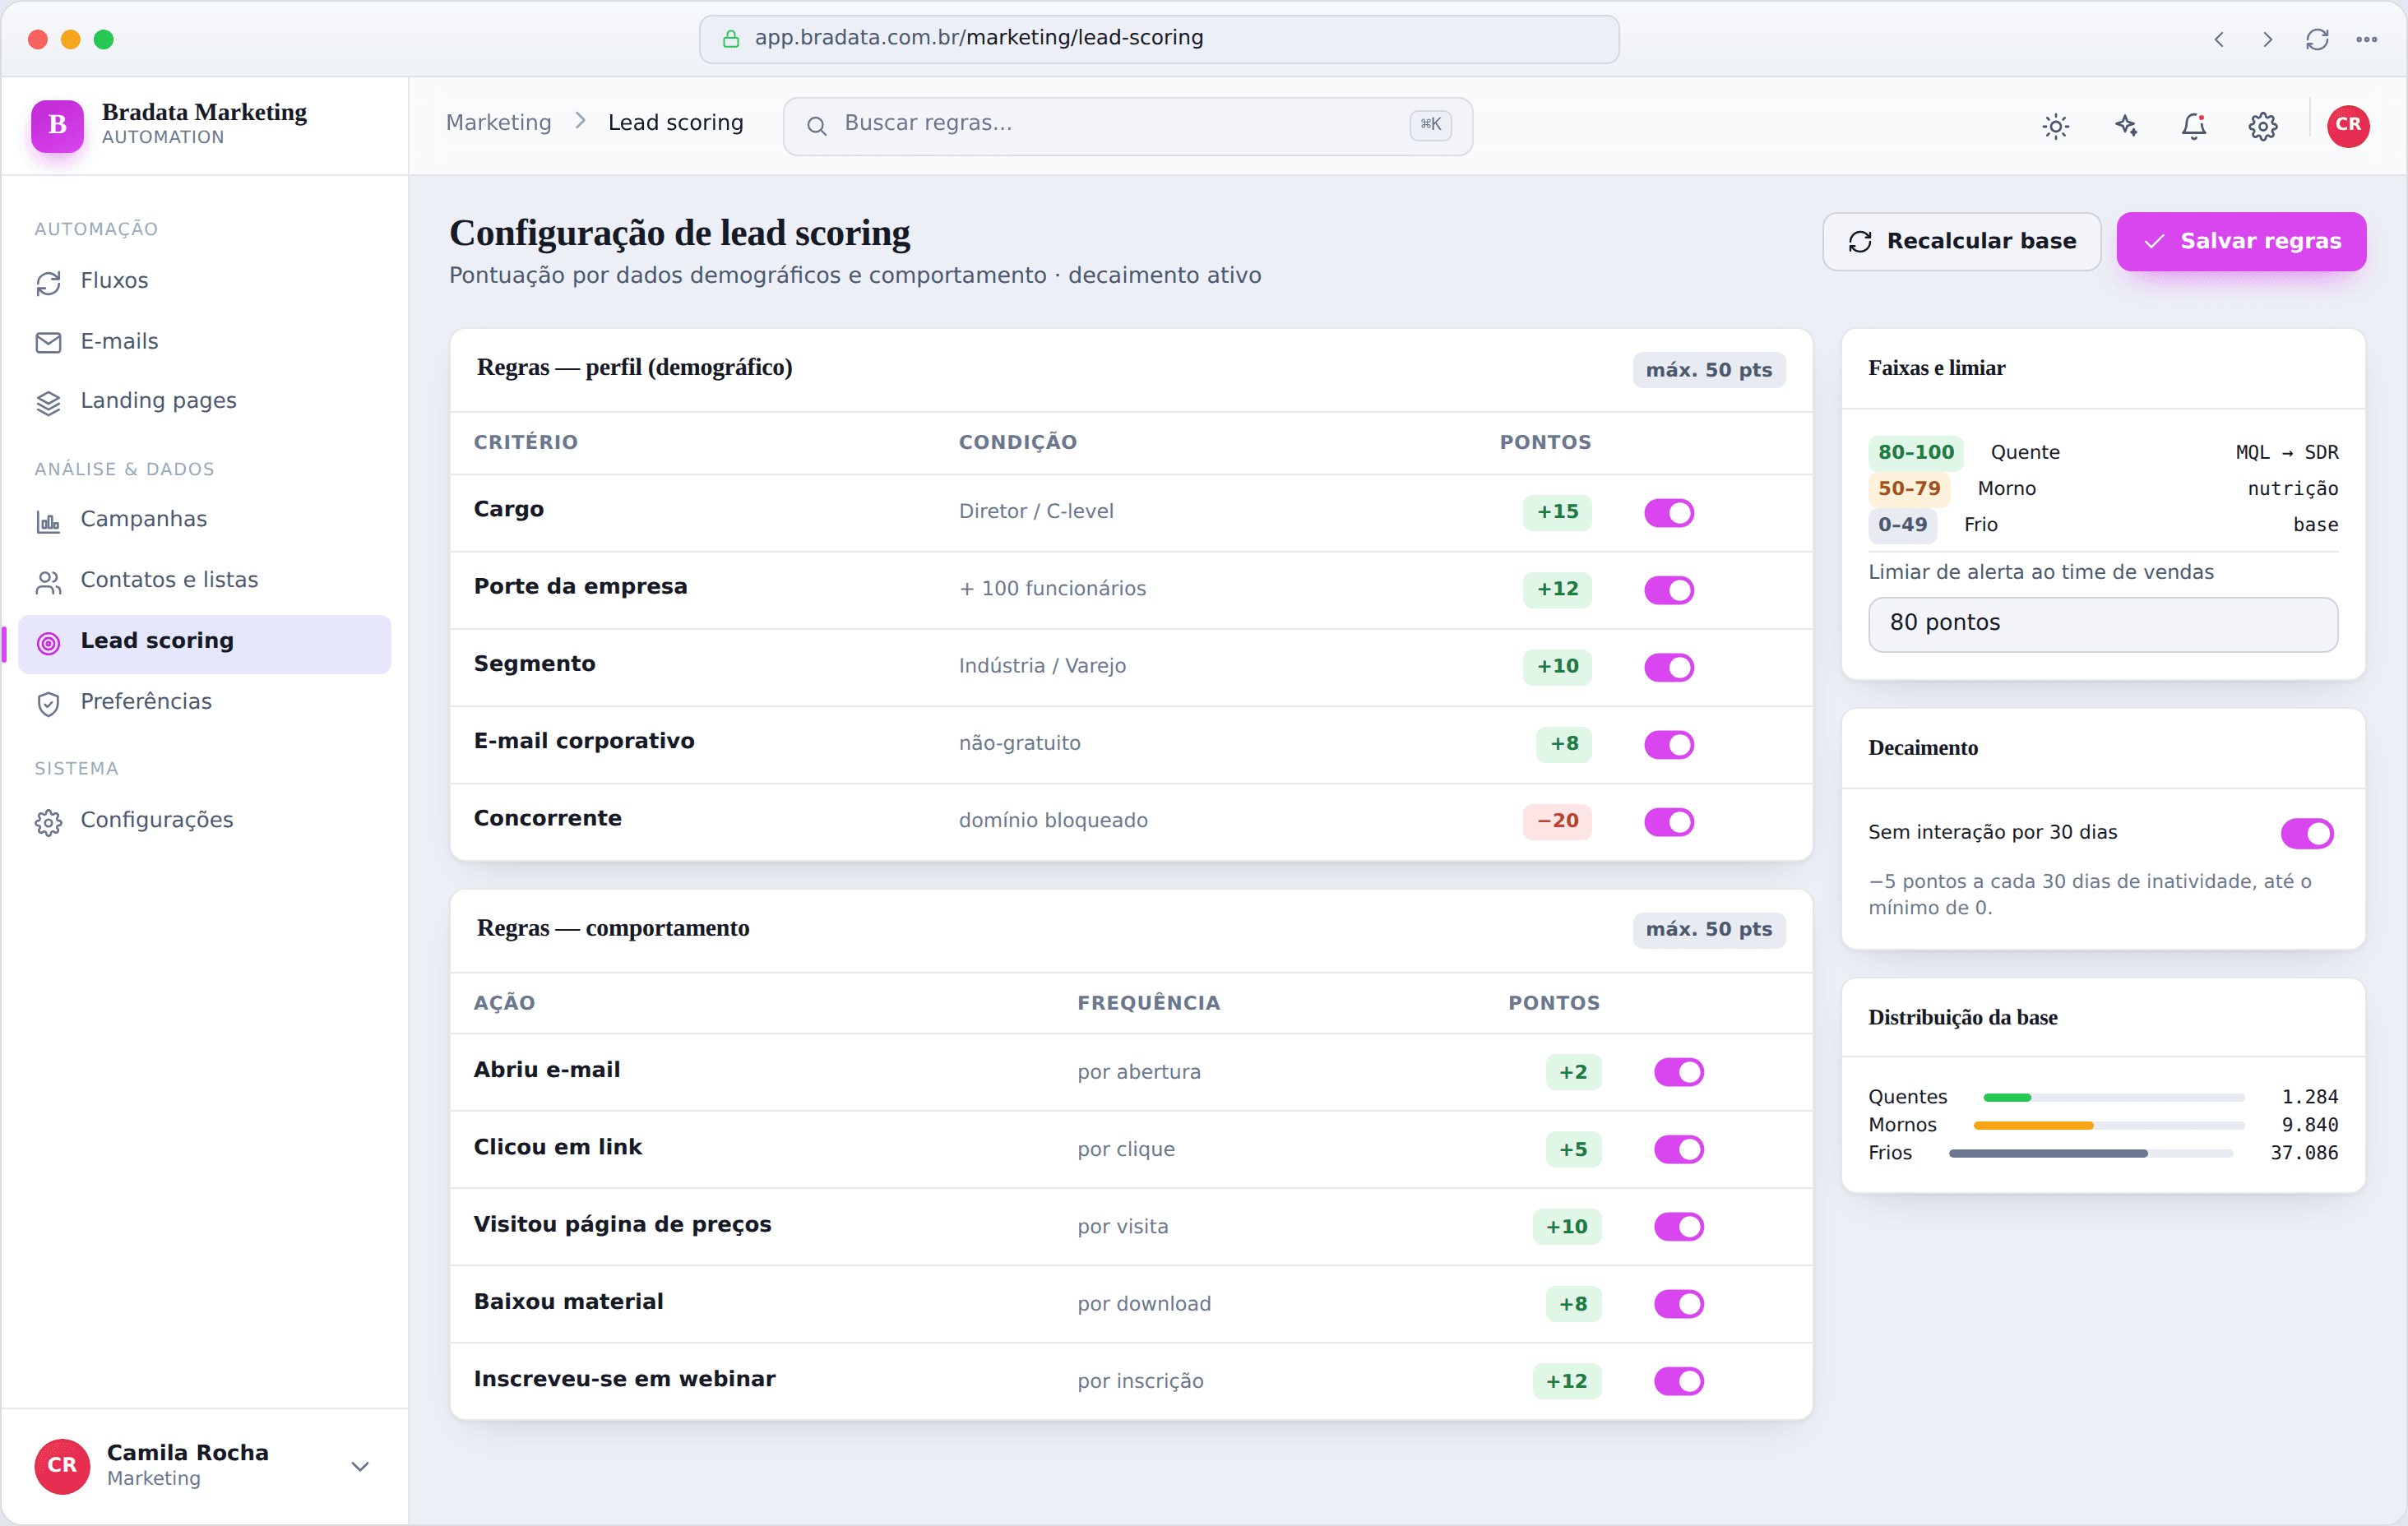
Task: Click the CR avatar in top bar
Action: [x=2348, y=126]
